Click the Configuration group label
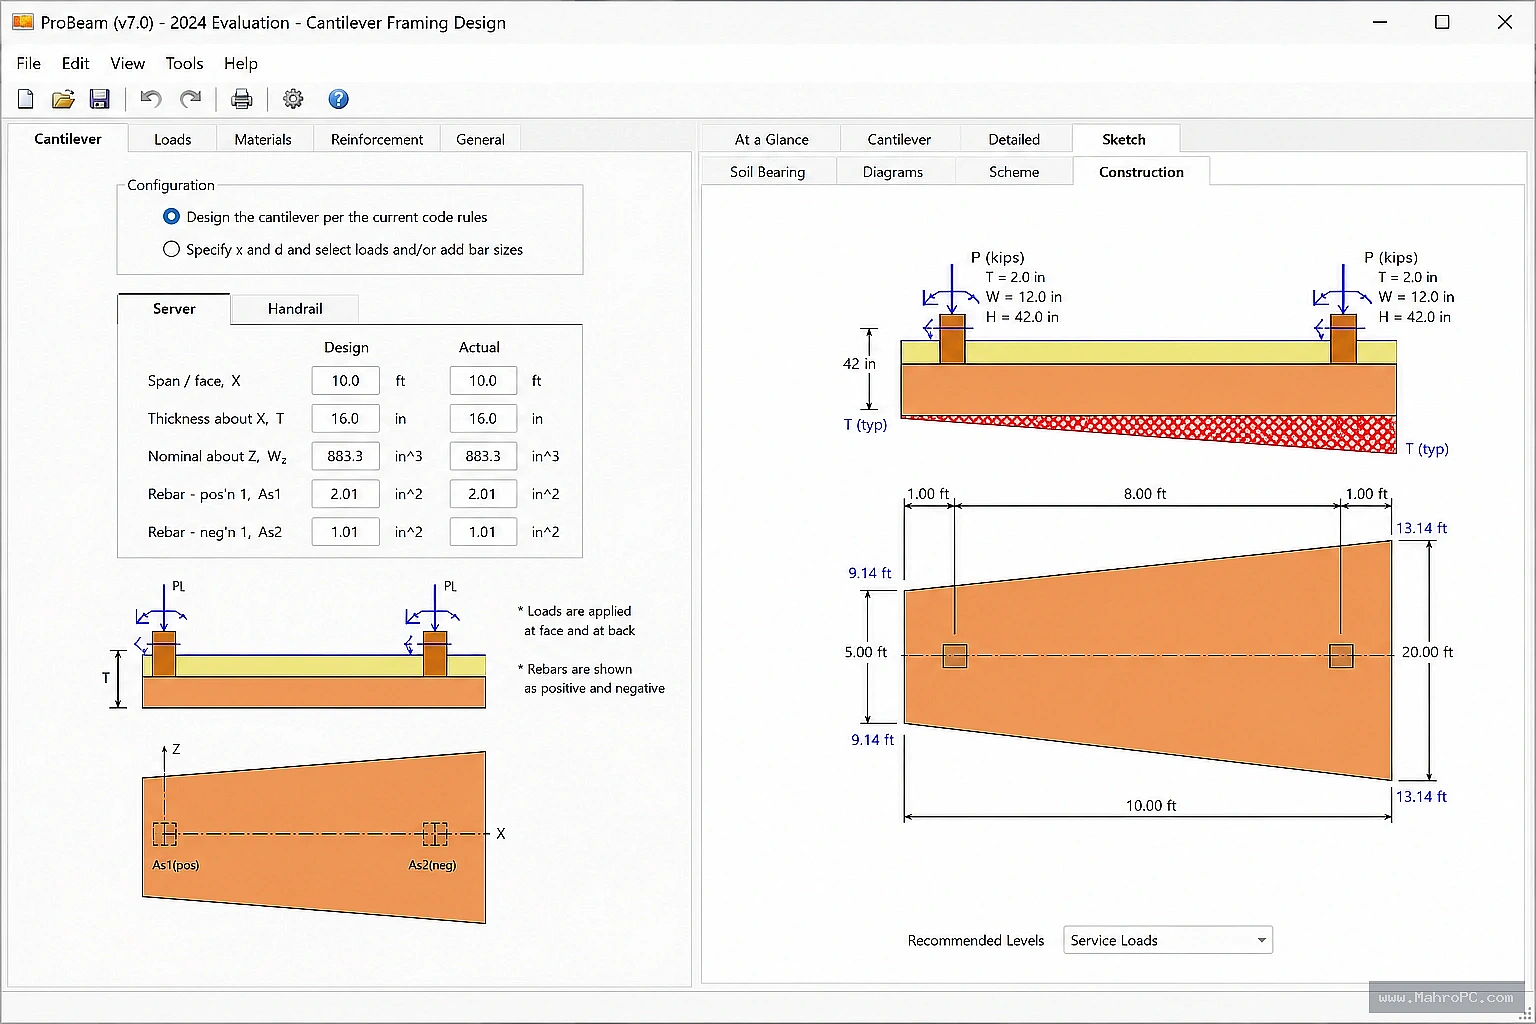The width and height of the screenshot is (1536, 1024). coord(171,185)
